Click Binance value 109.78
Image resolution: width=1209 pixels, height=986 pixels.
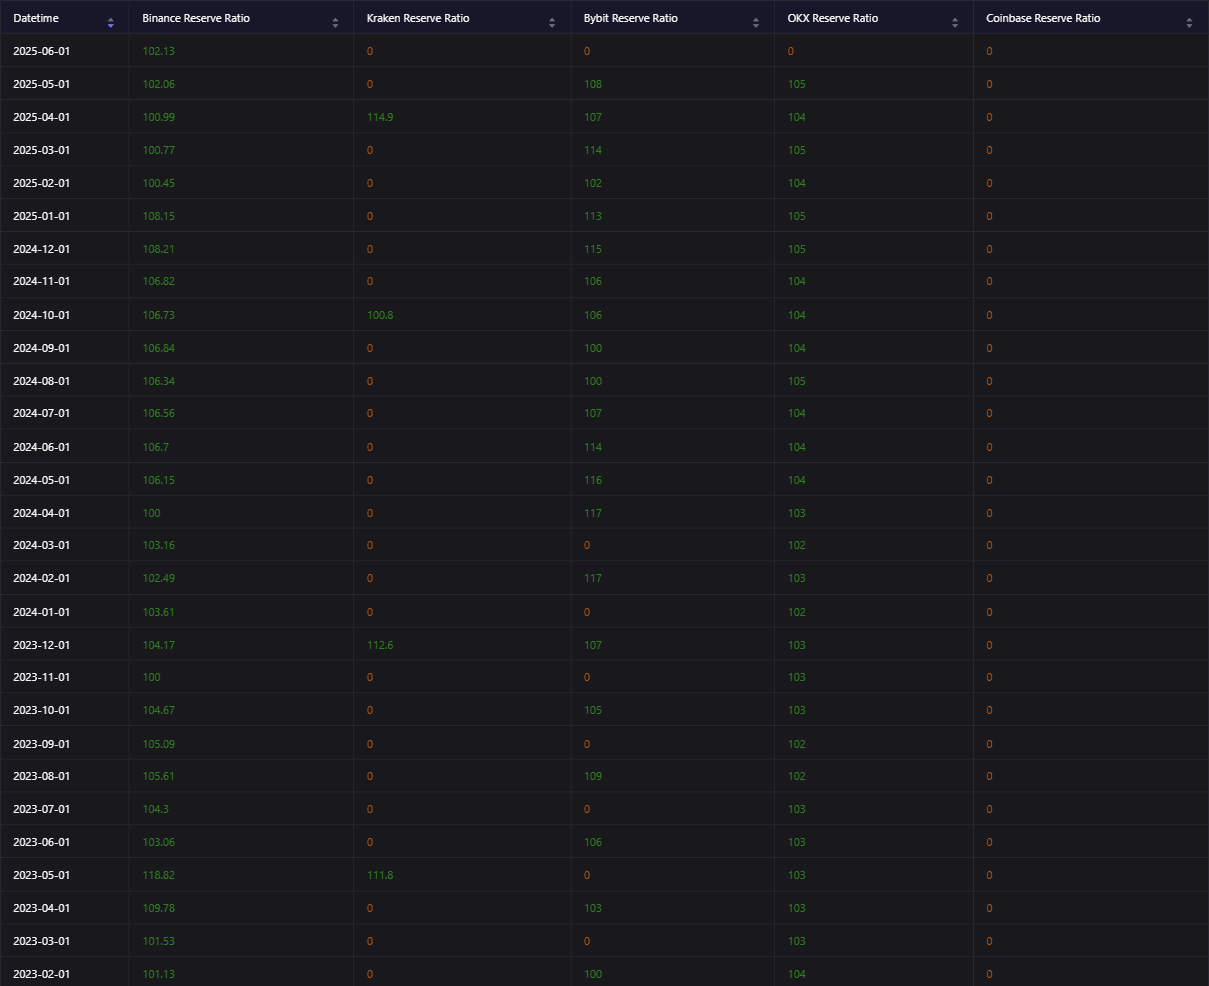(x=158, y=908)
